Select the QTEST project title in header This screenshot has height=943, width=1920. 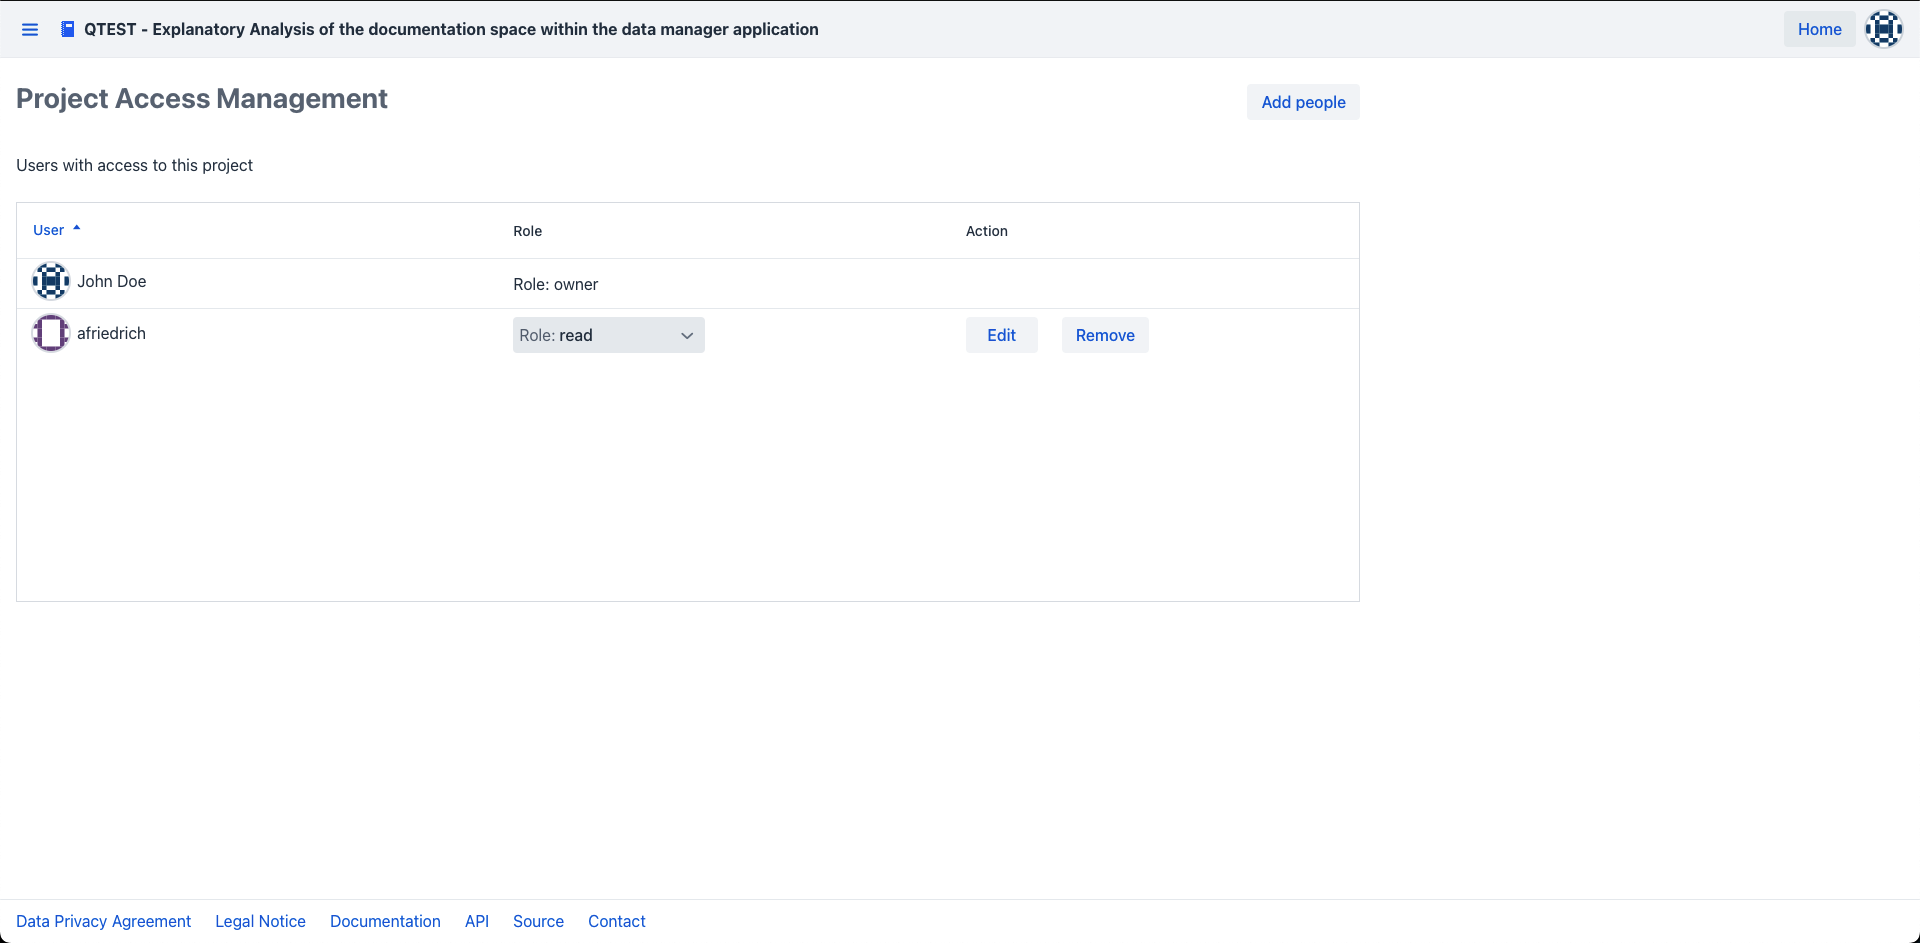pyautogui.click(x=450, y=29)
